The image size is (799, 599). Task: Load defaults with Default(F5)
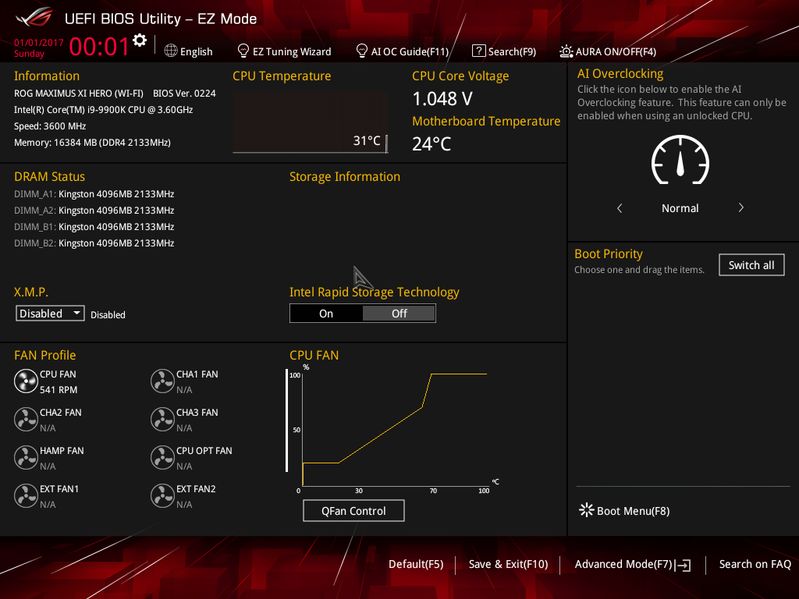(x=416, y=564)
